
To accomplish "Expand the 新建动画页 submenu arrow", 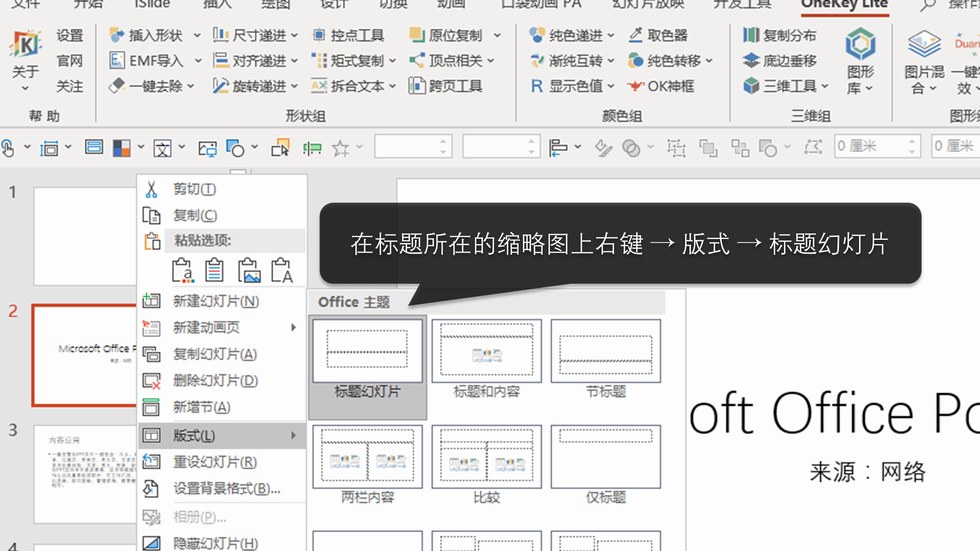I will coord(293,328).
